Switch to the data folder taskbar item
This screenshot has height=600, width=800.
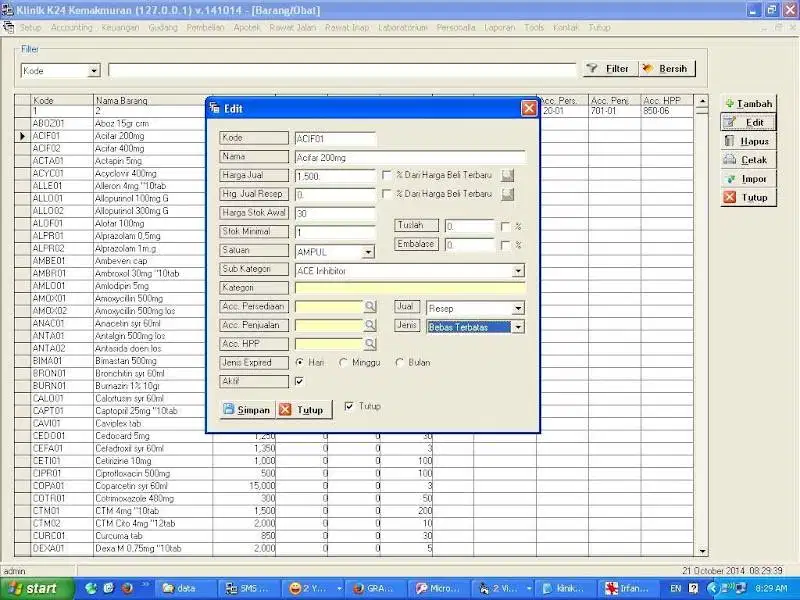pos(187,588)
